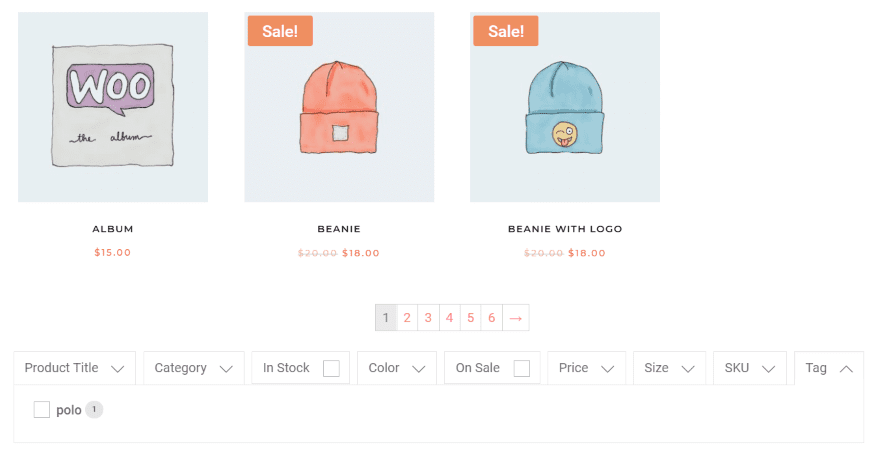Go to next page using arrow
Viewport: 880px width, 451px height.
tap(515, 318)
